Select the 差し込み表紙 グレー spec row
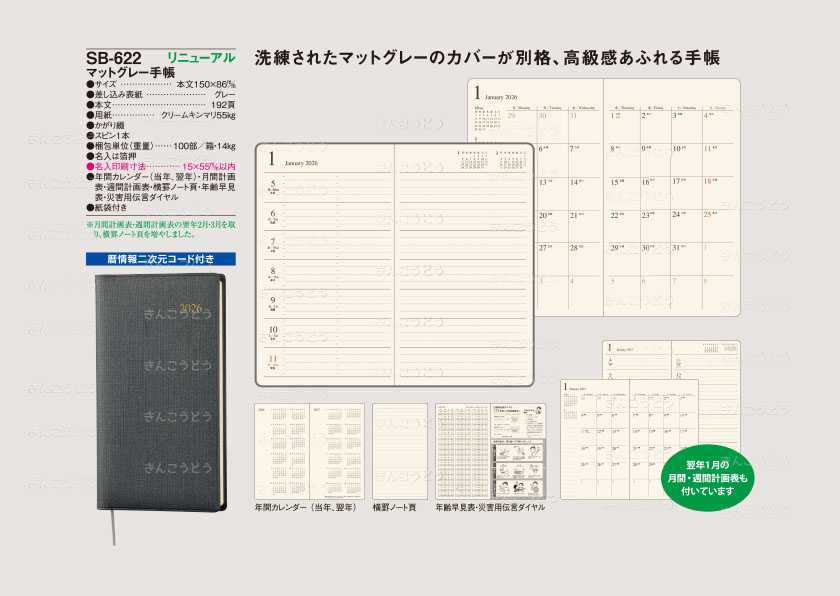The height and width of the screenshot is (596, 840). [161, 94]
